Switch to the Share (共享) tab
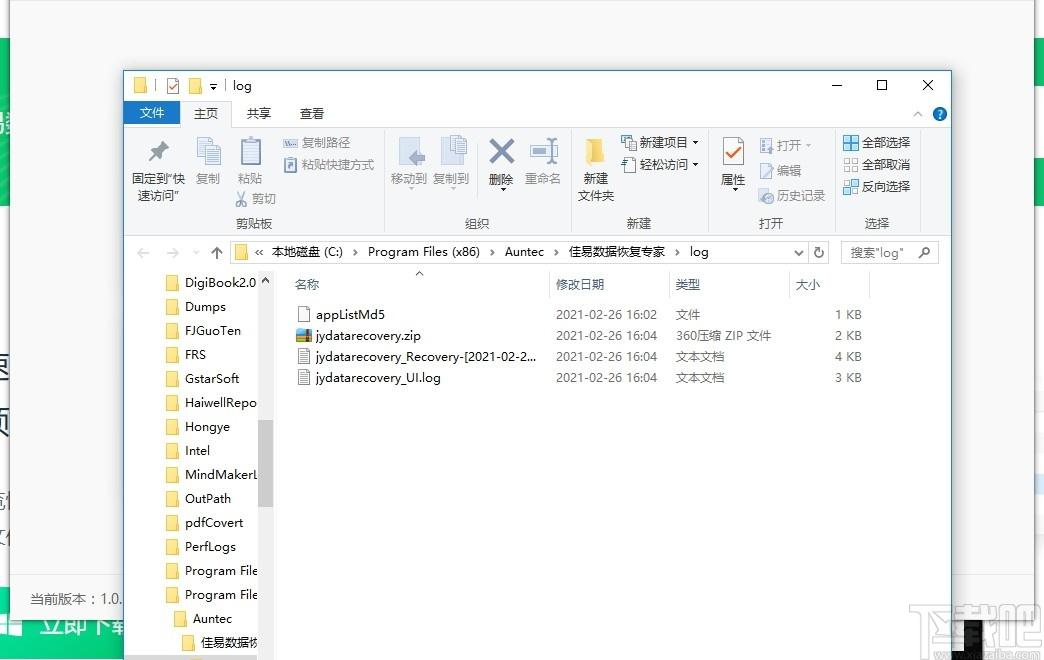Screen dimensions: 1044x660 point(258,114)
